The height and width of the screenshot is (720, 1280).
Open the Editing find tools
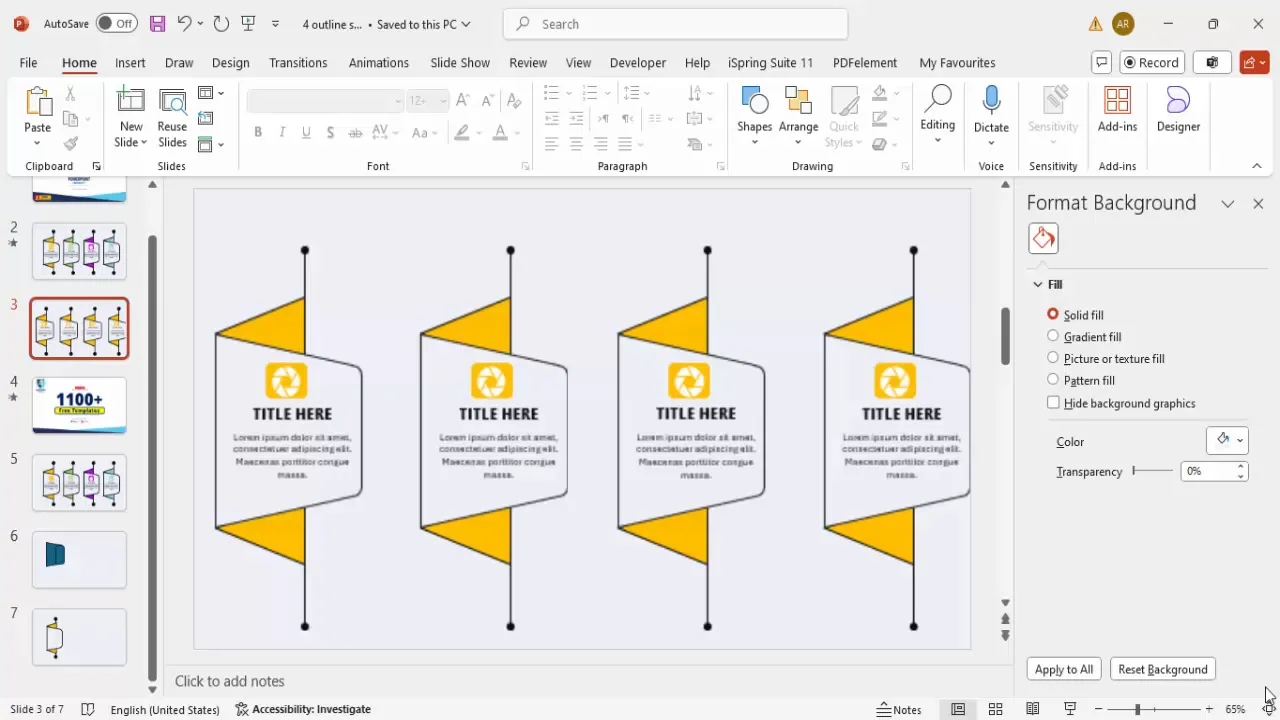(x=937, y=113)
